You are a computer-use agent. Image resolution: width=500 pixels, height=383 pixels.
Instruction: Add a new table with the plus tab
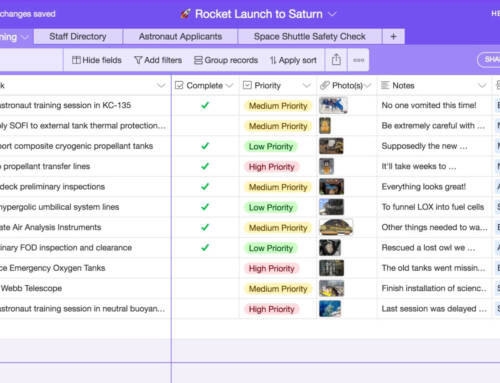pyautogui.click(x=393, y=36)
